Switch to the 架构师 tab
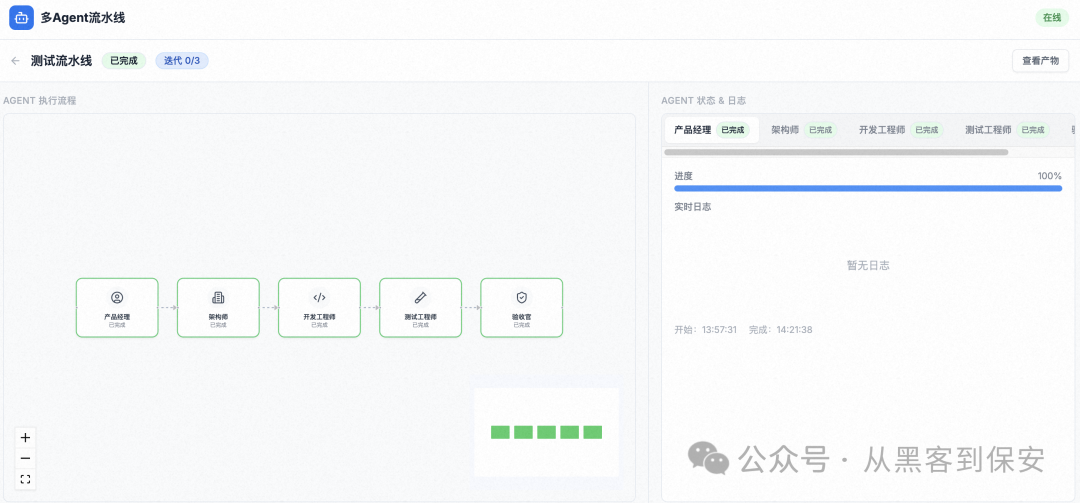Screen dimensions: 1080x503 [x=804, y=130]
